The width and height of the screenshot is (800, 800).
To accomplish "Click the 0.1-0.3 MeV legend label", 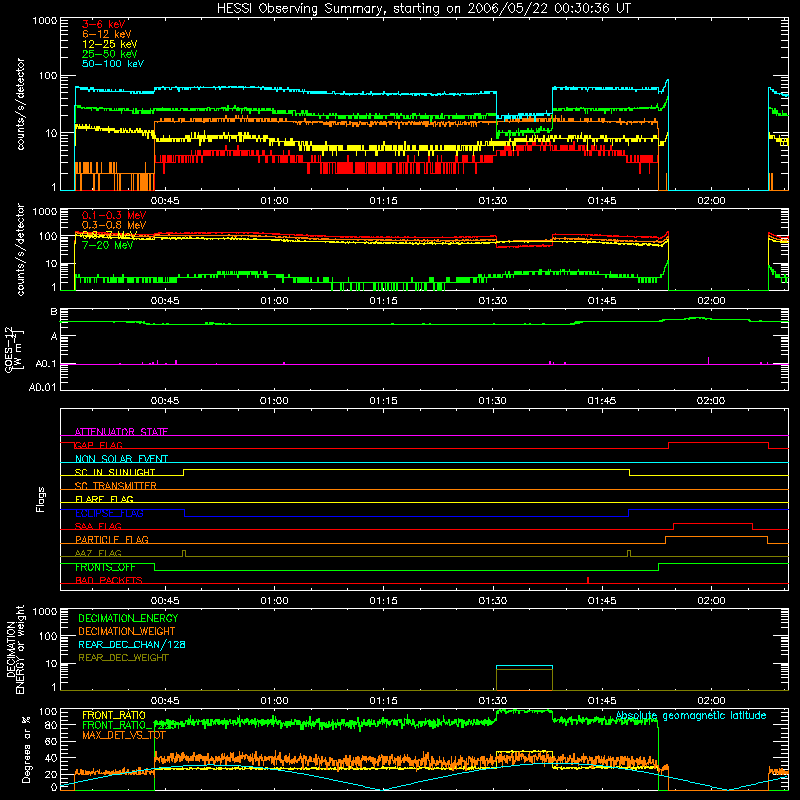I will 114,215.
